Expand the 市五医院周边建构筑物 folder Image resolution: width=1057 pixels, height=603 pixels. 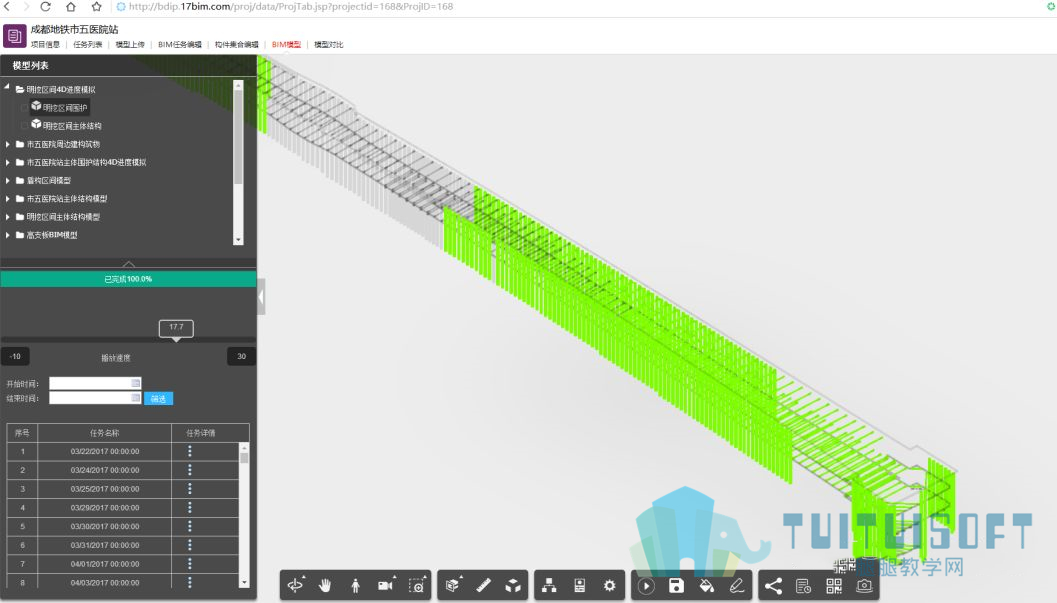[x=8, y=144]
